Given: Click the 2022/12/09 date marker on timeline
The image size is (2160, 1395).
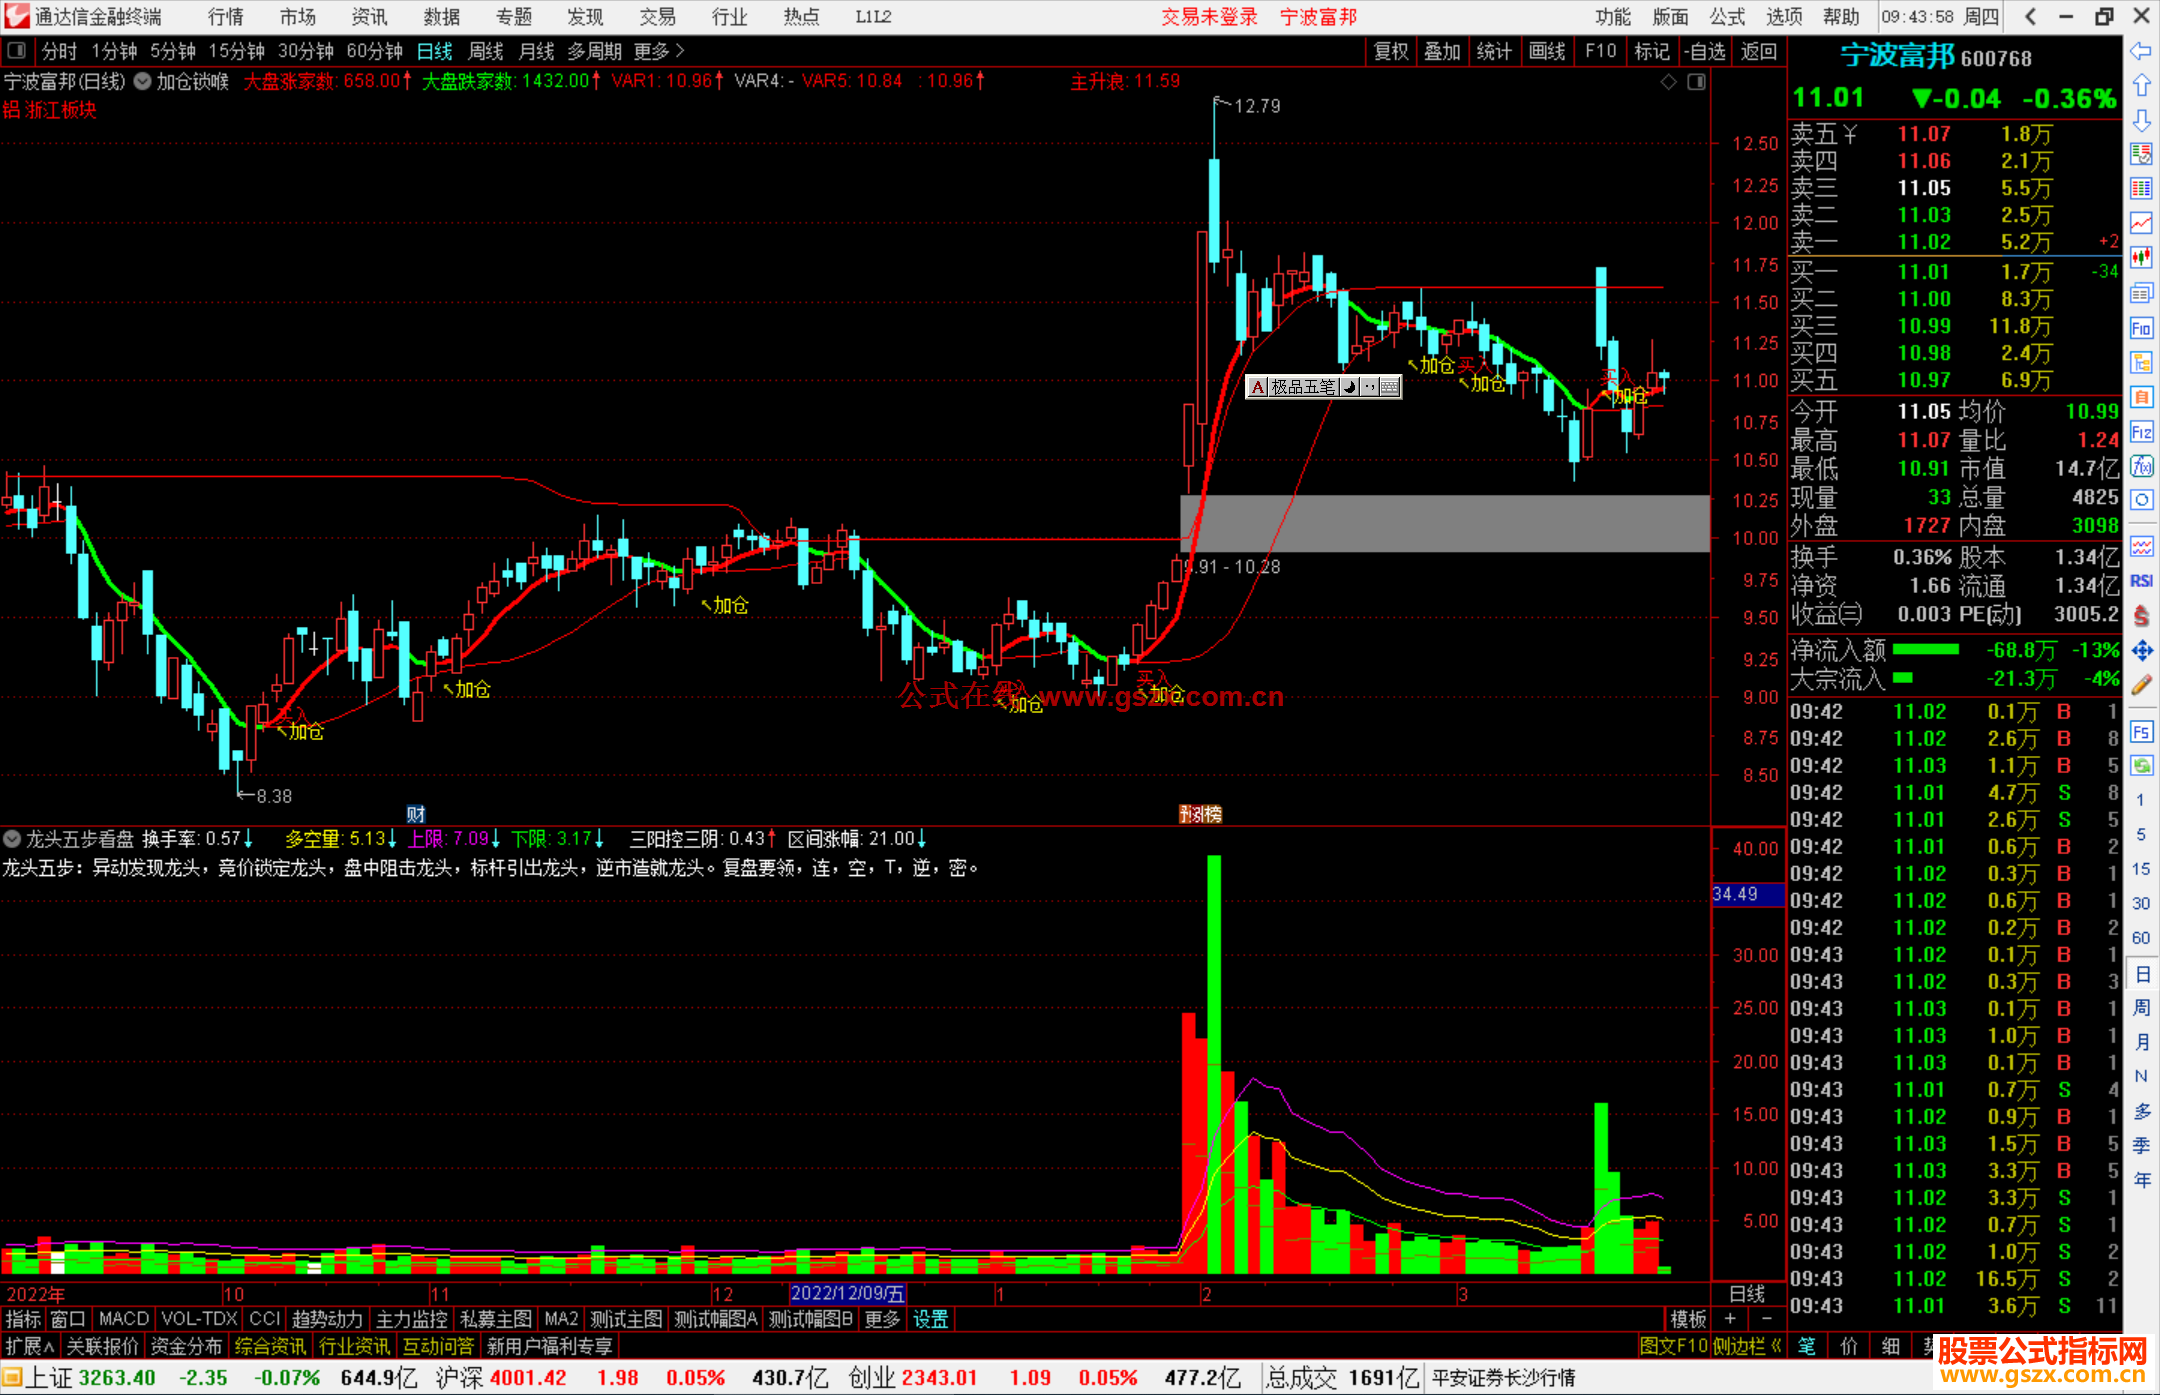Looking at the screenshot, I should click(x=847, y=1294).
